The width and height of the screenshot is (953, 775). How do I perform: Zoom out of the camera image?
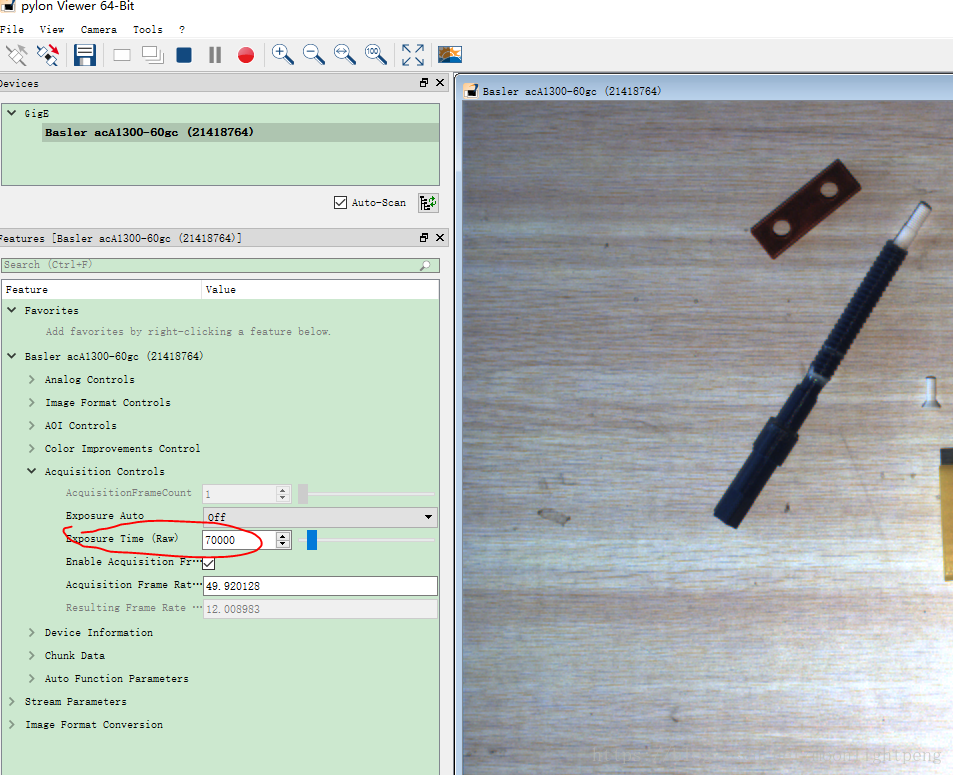(x=314, y=55)
